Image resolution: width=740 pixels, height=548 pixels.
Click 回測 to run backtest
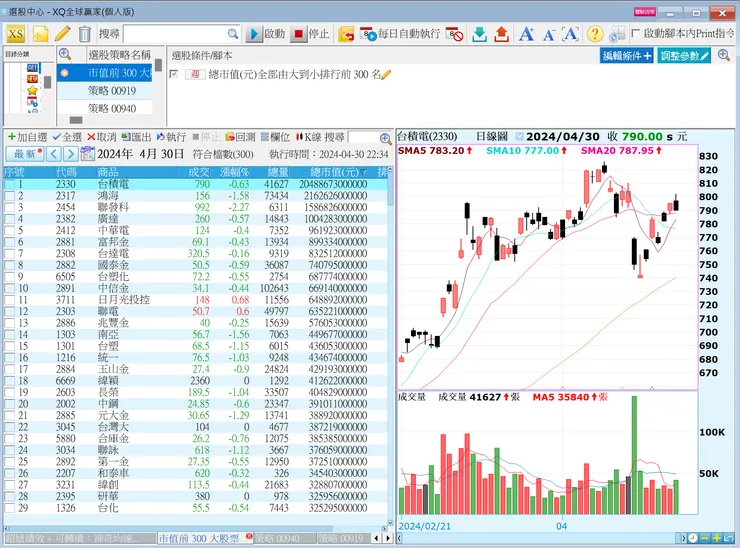point(241,137)
